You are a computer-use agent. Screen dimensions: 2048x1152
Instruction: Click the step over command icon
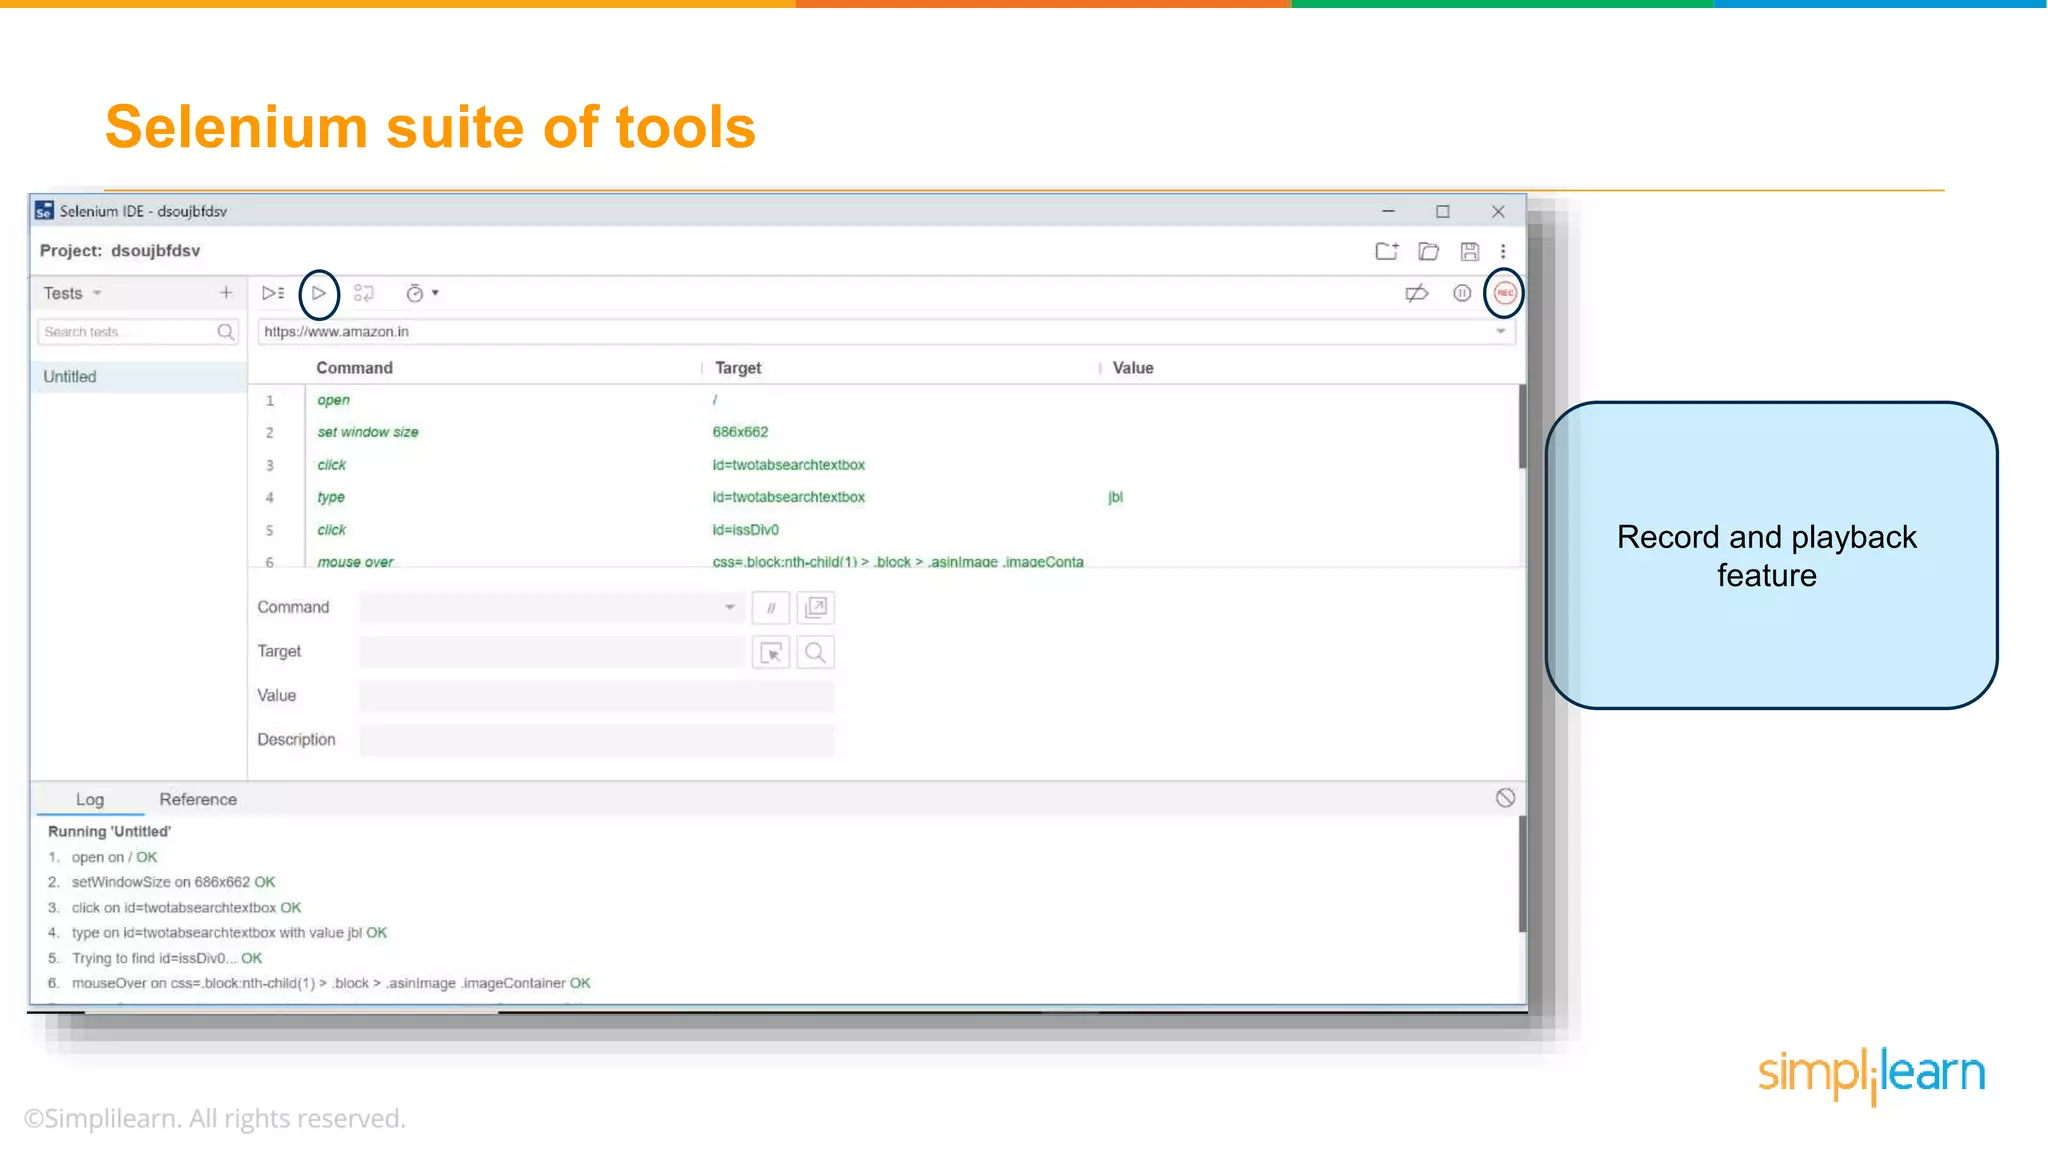tap(364, 293)
